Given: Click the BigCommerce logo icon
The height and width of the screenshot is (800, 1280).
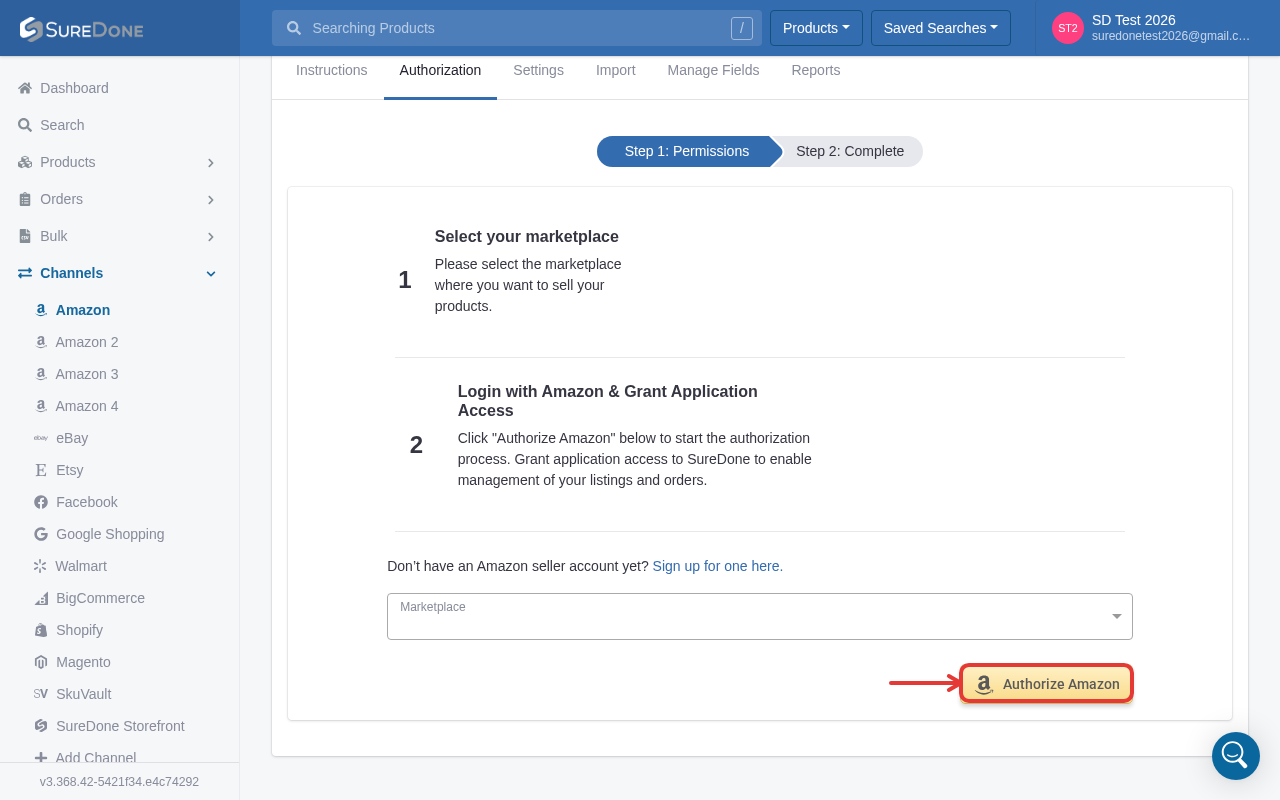Looking at the screenshot, I should [41, 598].
